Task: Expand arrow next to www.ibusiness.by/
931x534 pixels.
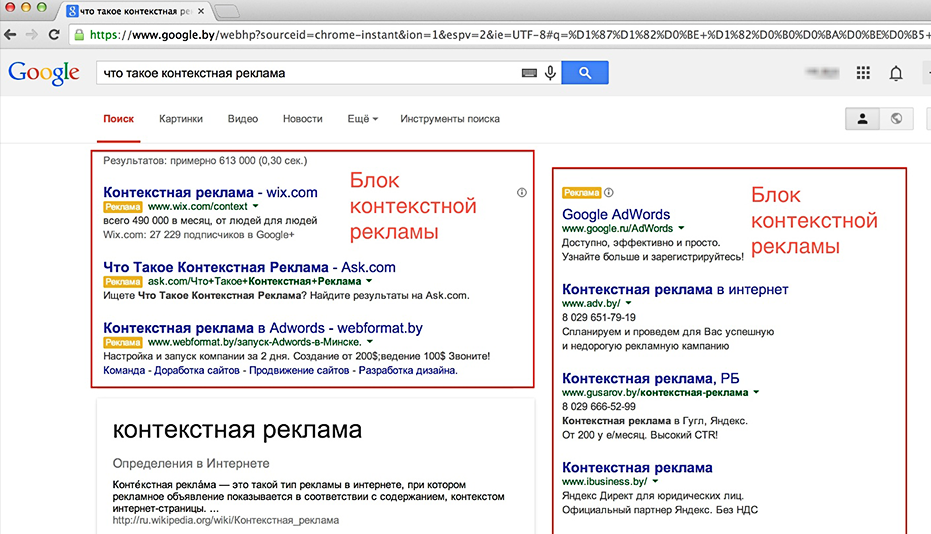Action: pos(655,481)
